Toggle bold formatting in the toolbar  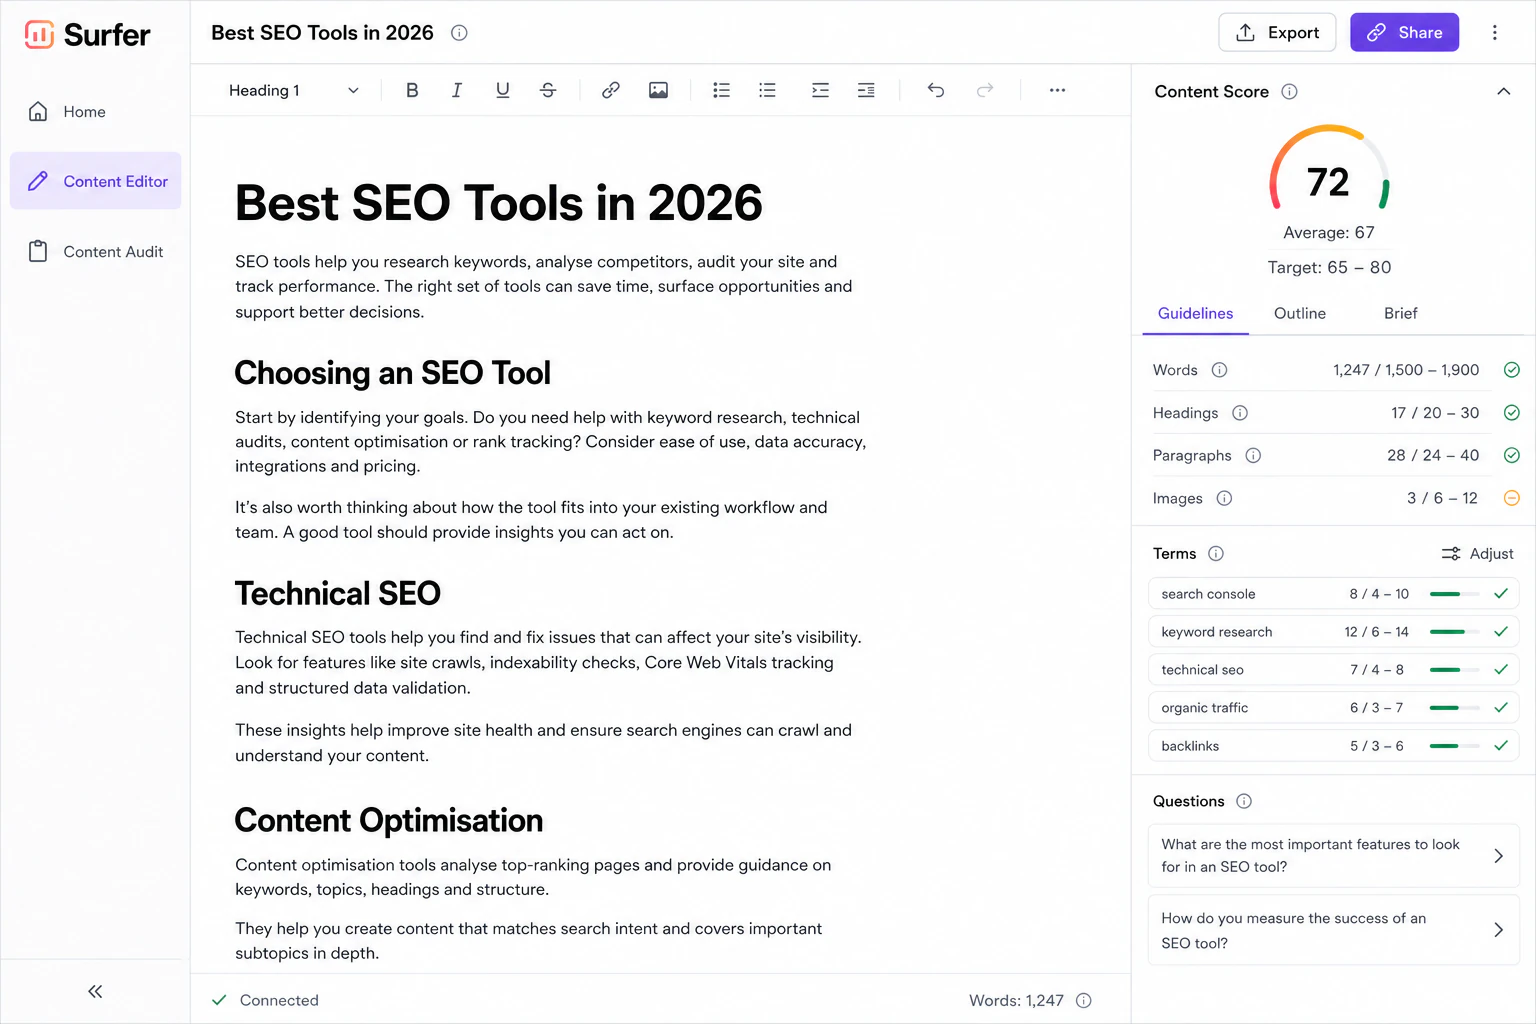tap(412, 90)
